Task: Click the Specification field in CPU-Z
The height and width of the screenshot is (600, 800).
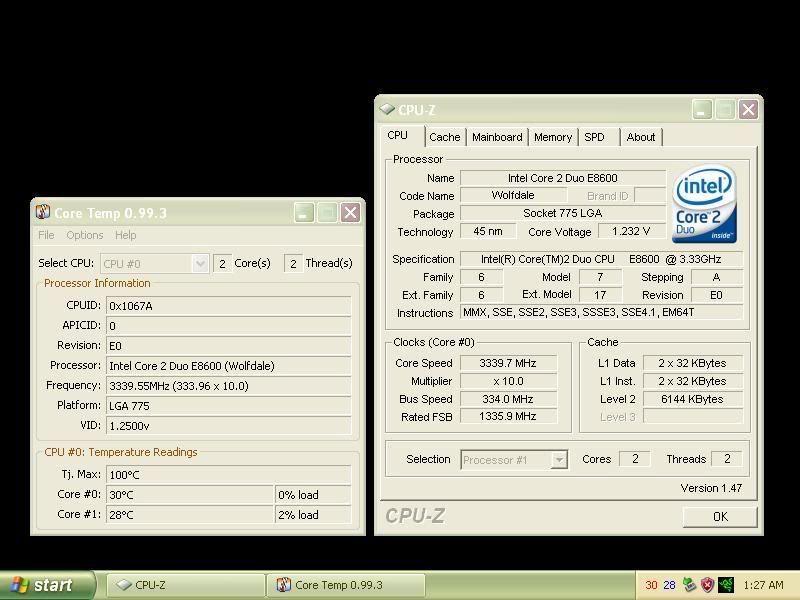Action: tap(602, 259)
